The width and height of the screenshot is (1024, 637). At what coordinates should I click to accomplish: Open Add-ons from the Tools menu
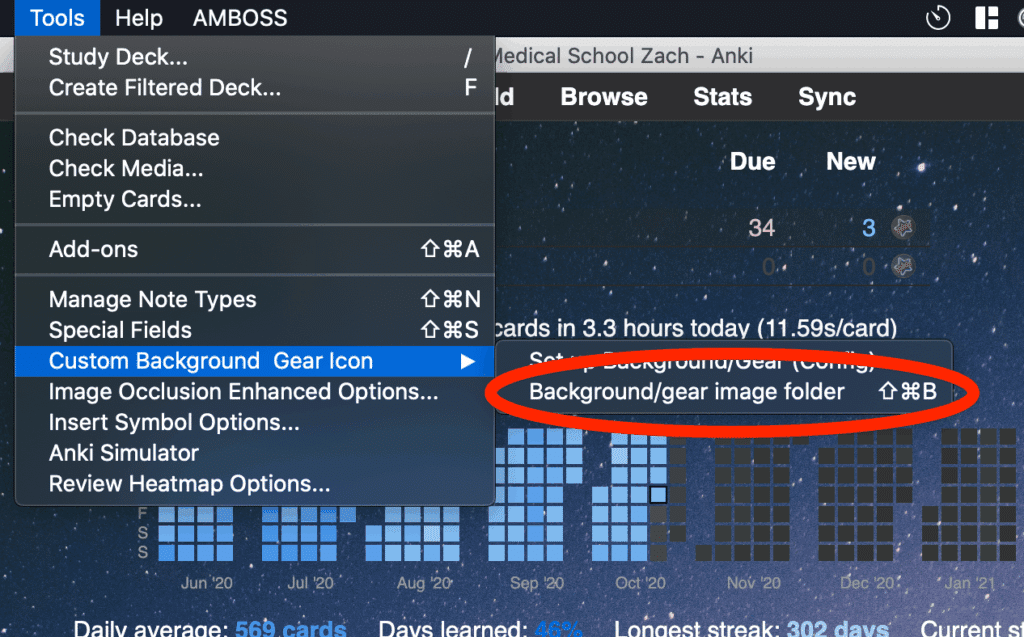[255, 249]
